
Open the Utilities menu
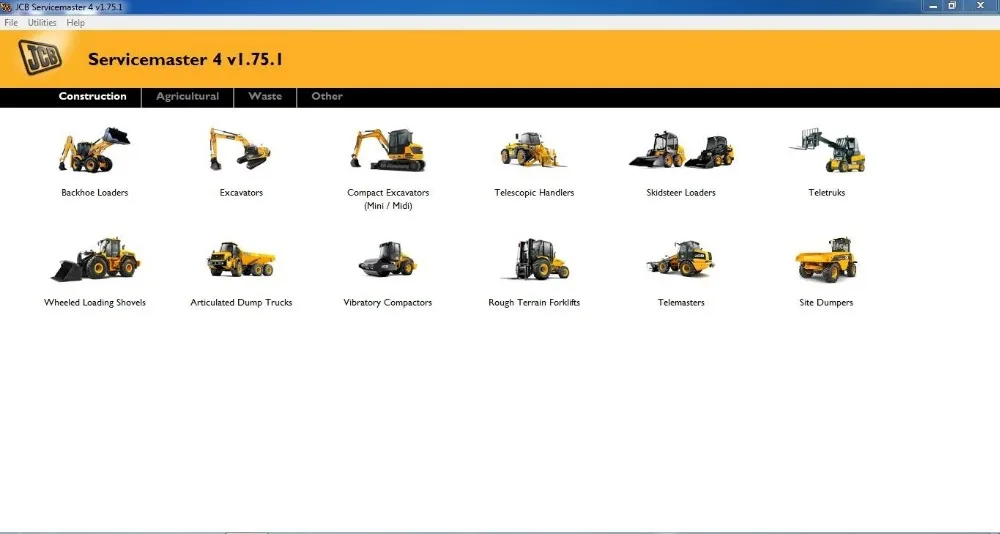pyautogui.click(x=42, y=22)
